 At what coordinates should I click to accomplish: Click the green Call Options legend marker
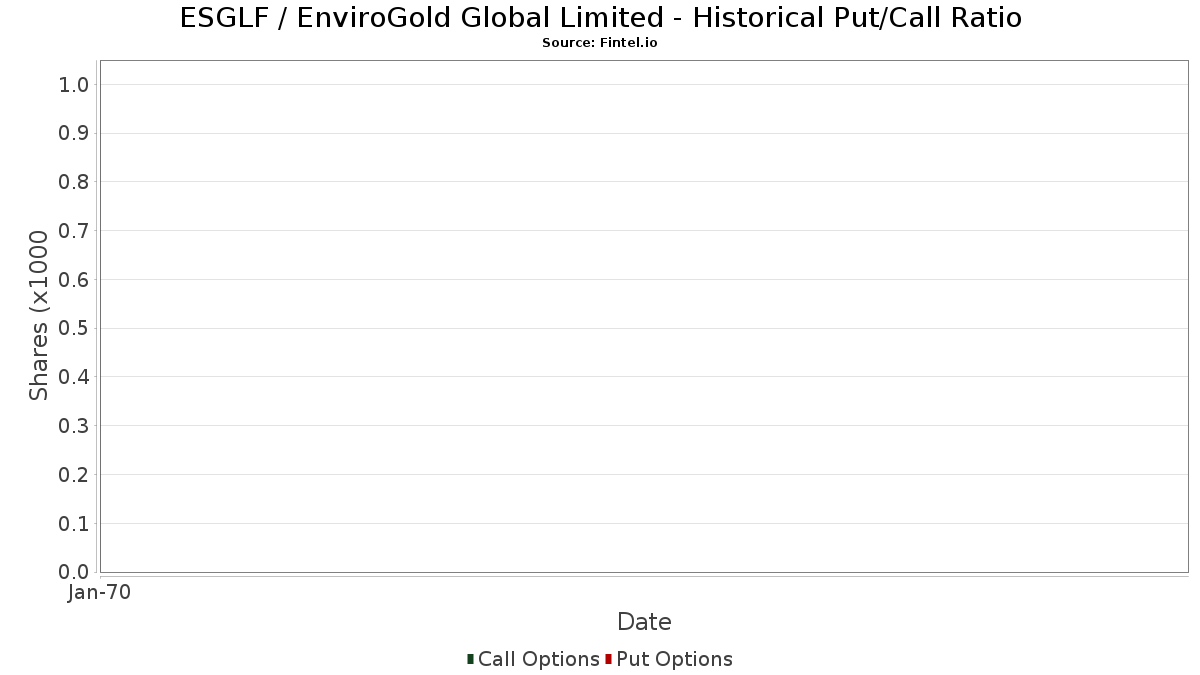pos(470,659)
